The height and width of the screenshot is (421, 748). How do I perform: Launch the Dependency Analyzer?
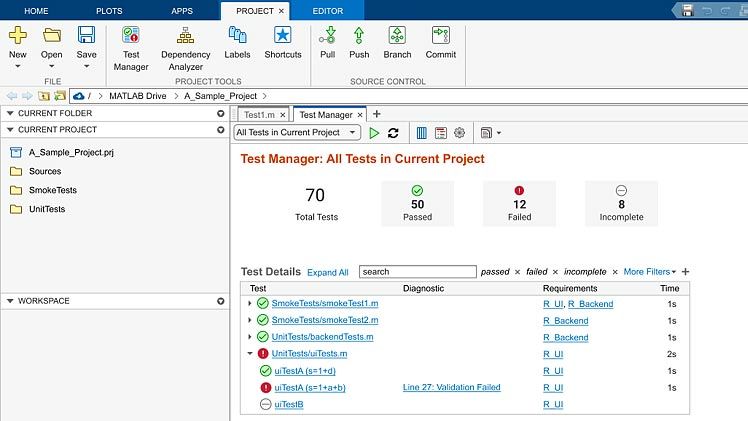click(x=185, y=45)
